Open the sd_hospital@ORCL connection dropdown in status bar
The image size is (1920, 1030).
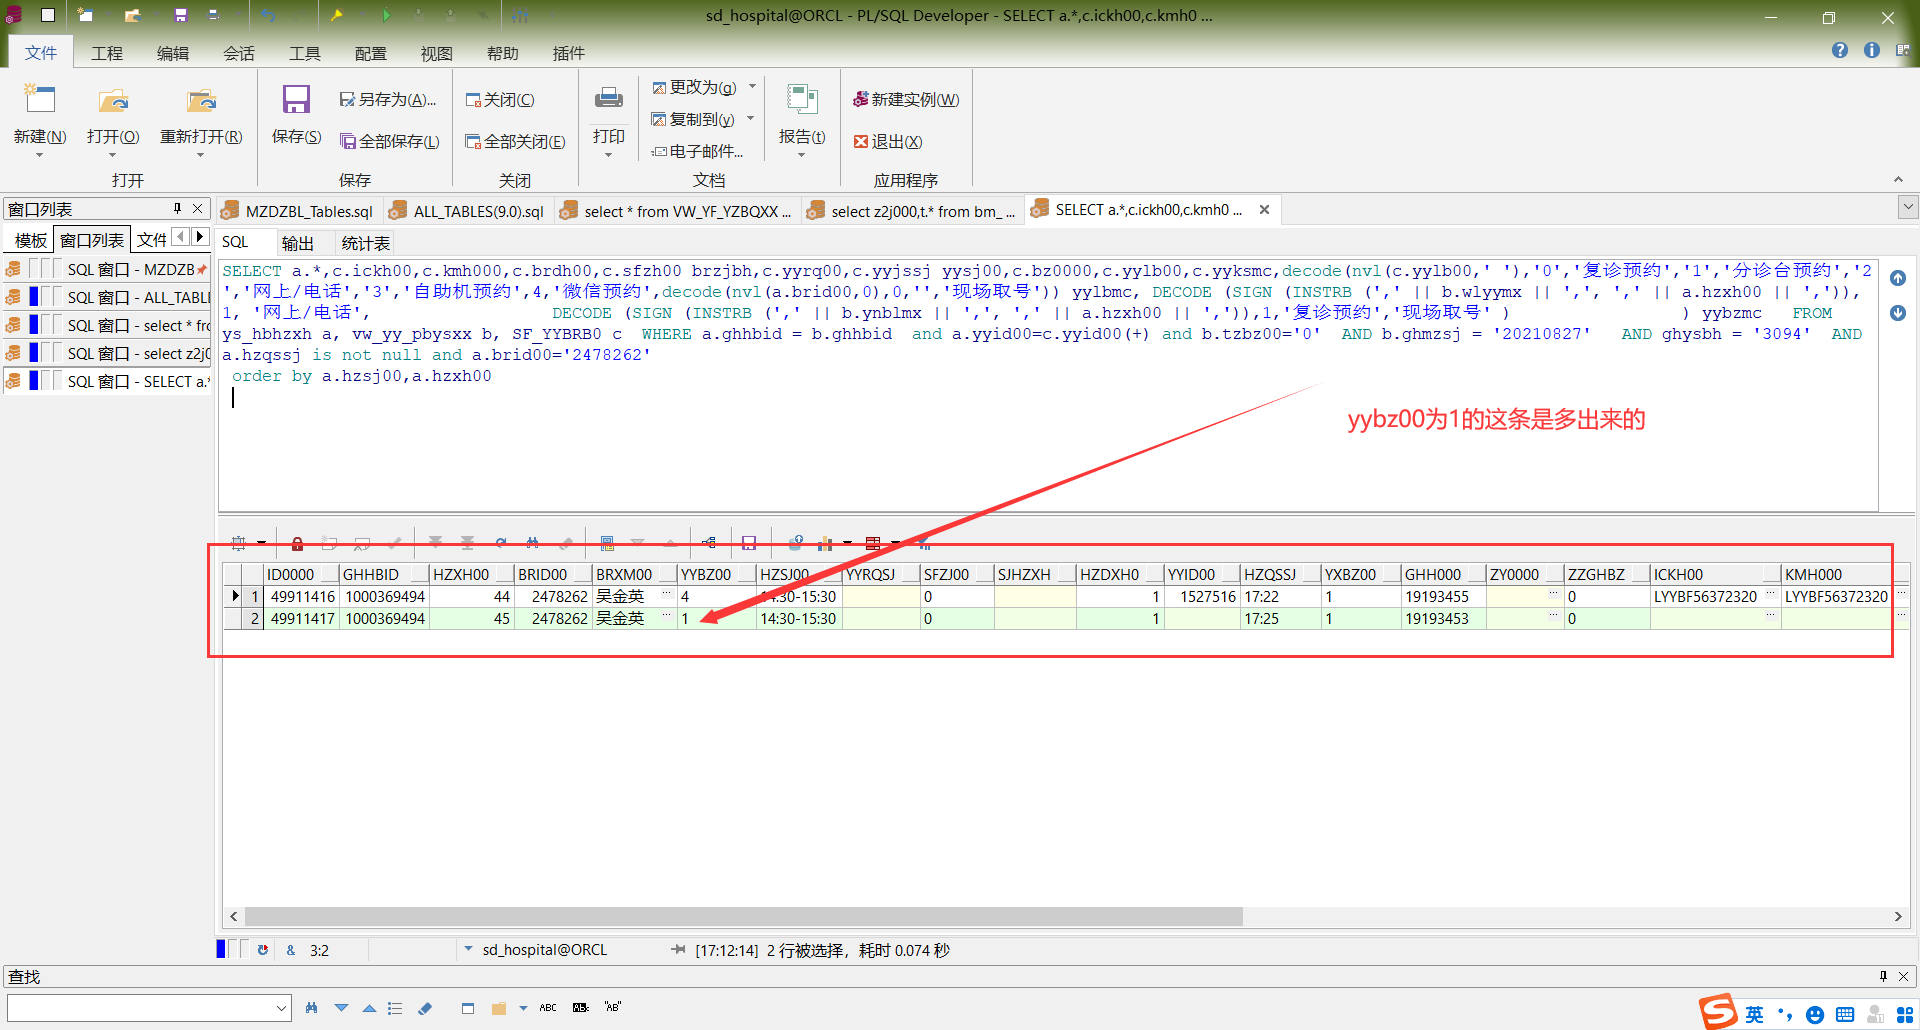click(x=468, y=949)
